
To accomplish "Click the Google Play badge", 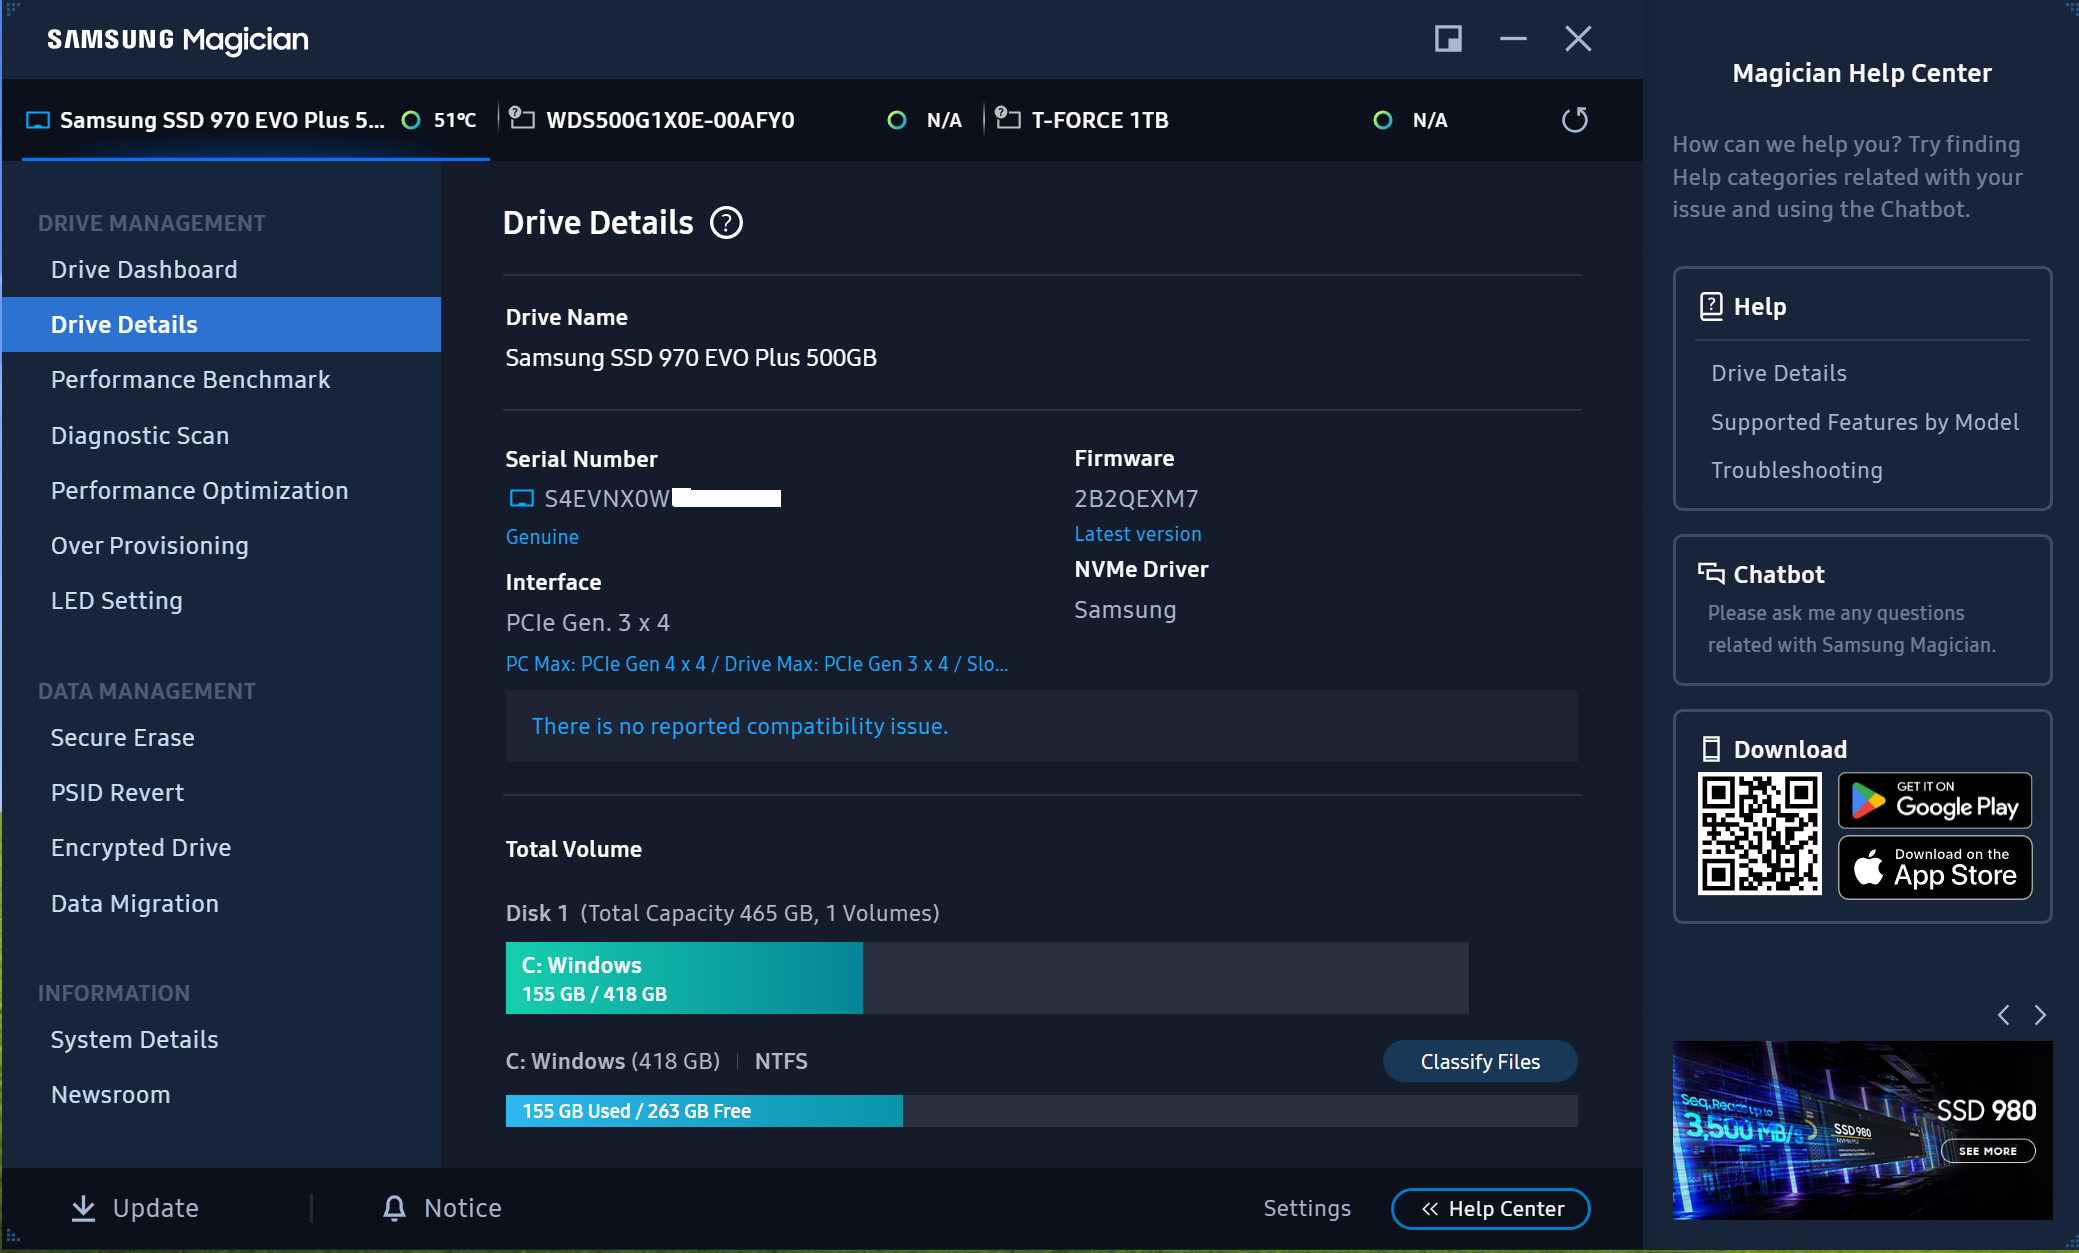I will point(1935,801).
